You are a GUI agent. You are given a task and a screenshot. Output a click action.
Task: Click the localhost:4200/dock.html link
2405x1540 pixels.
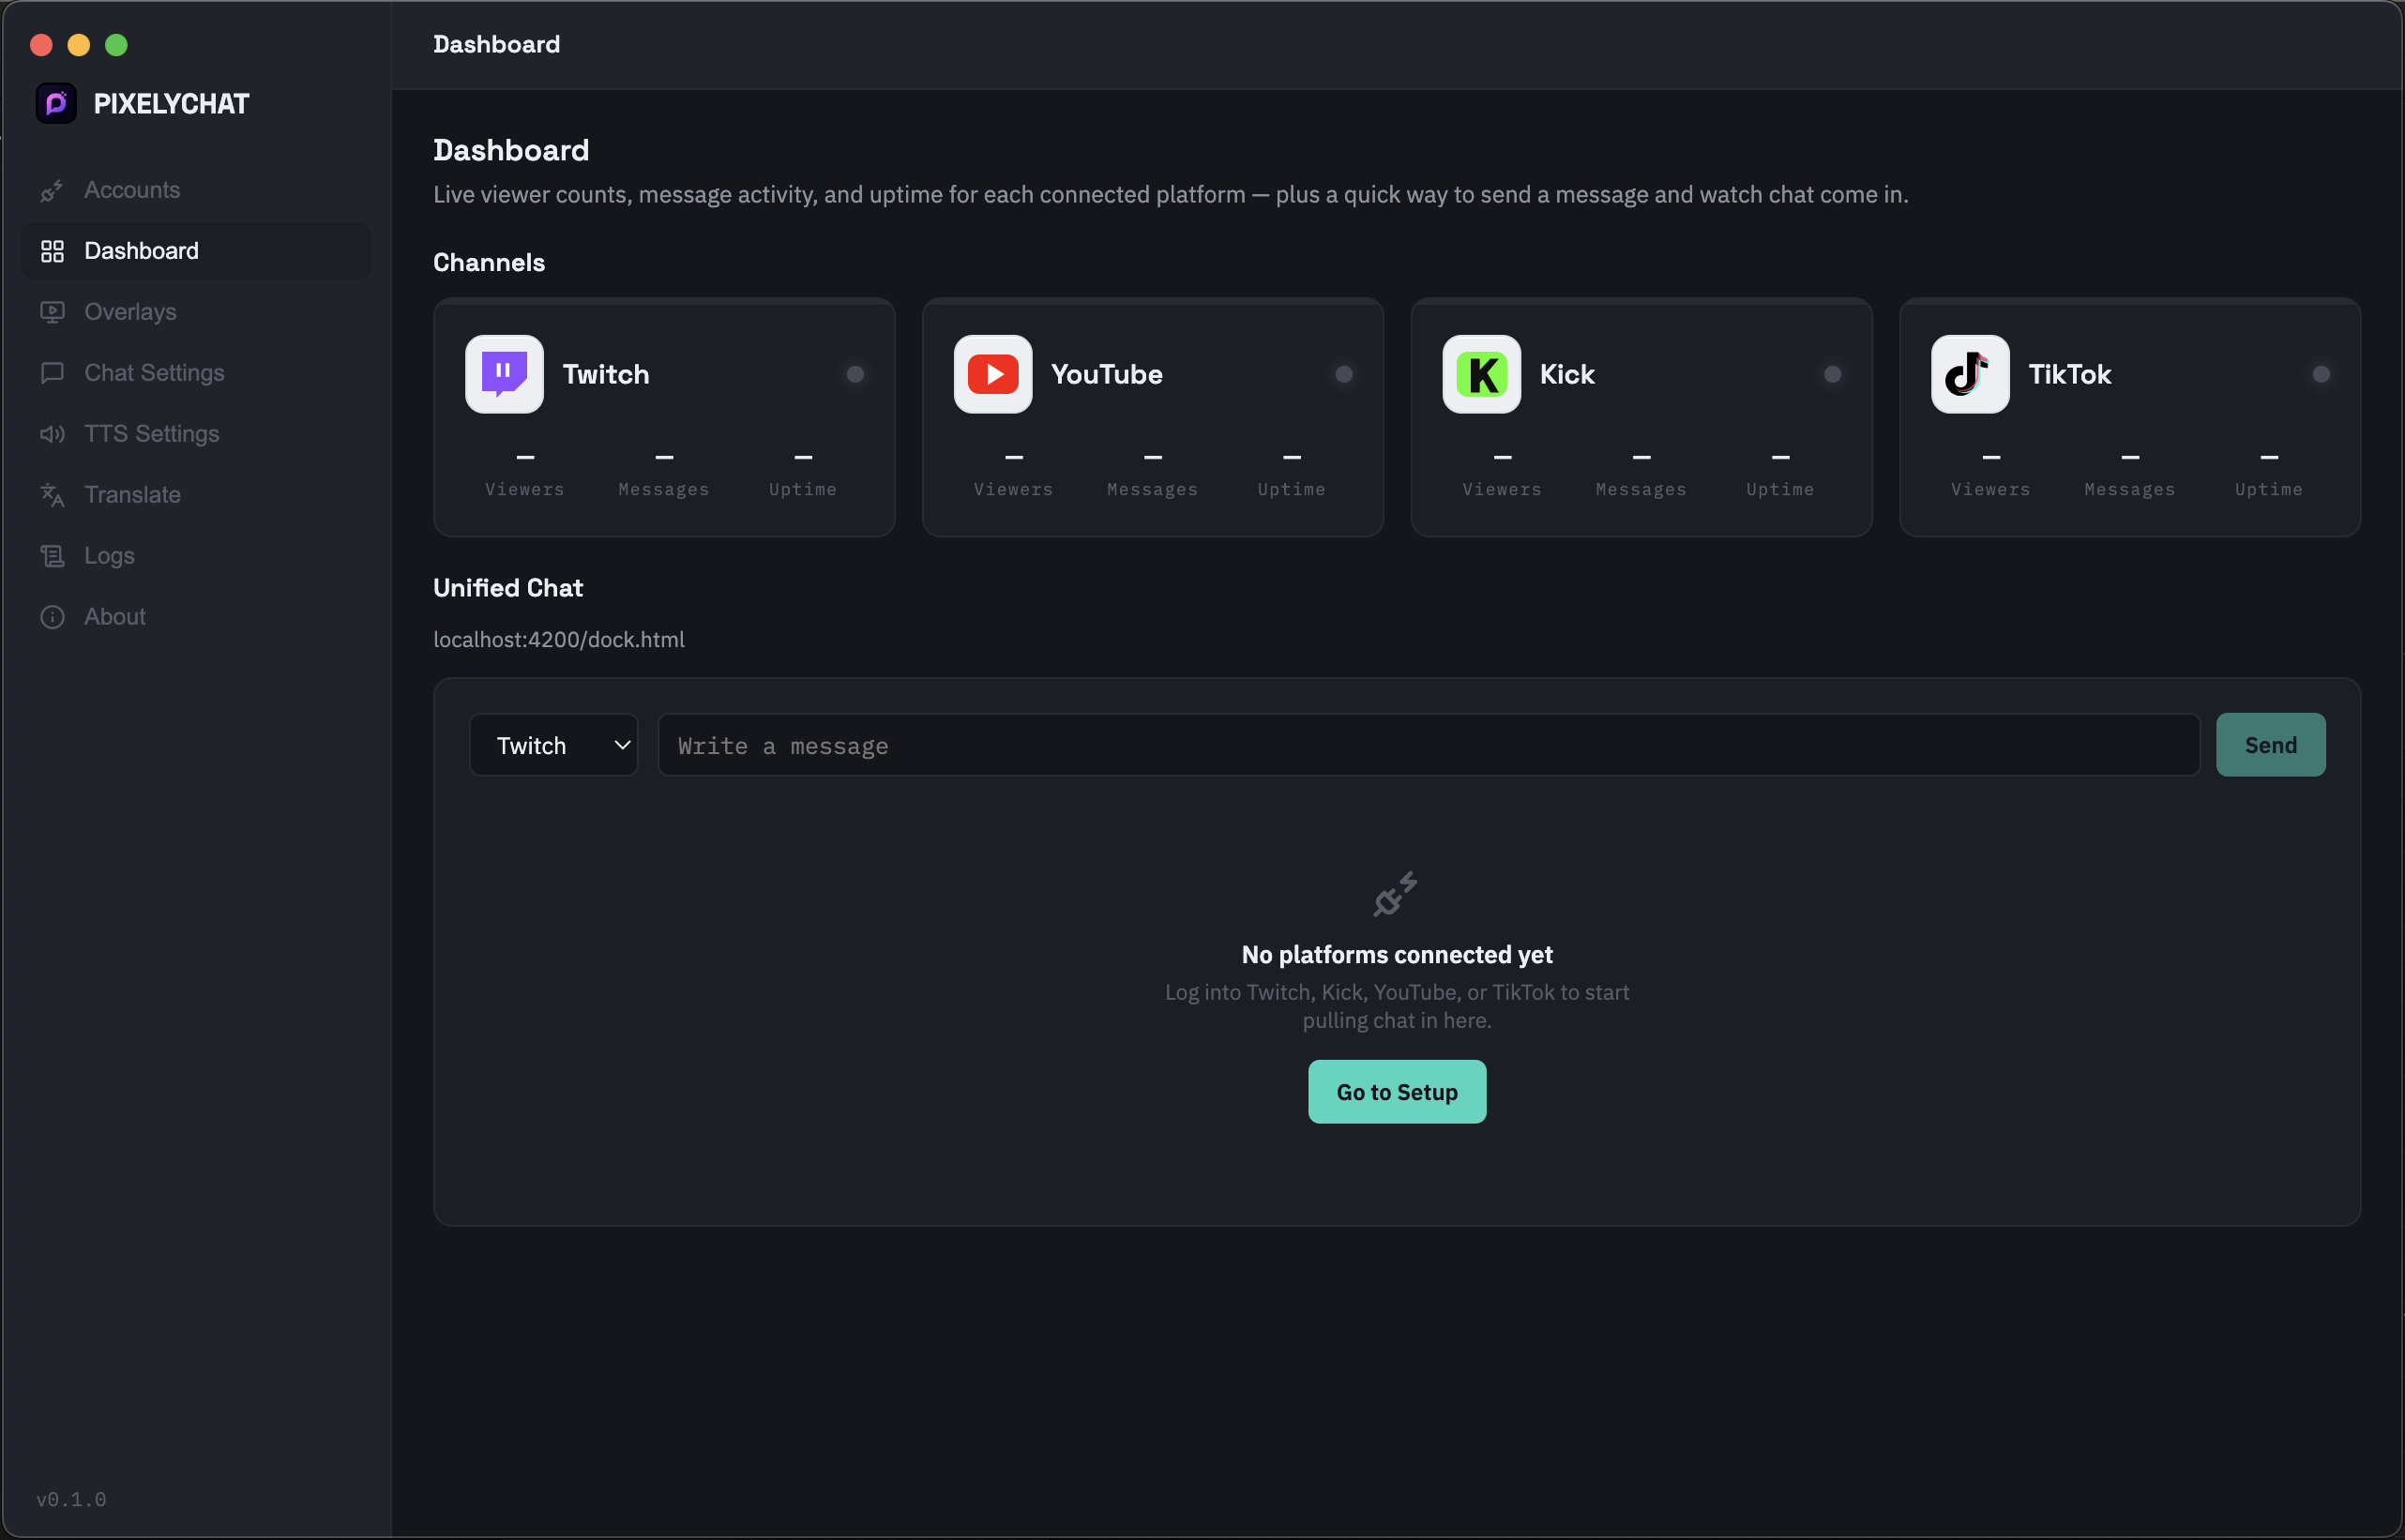(559, 640)
